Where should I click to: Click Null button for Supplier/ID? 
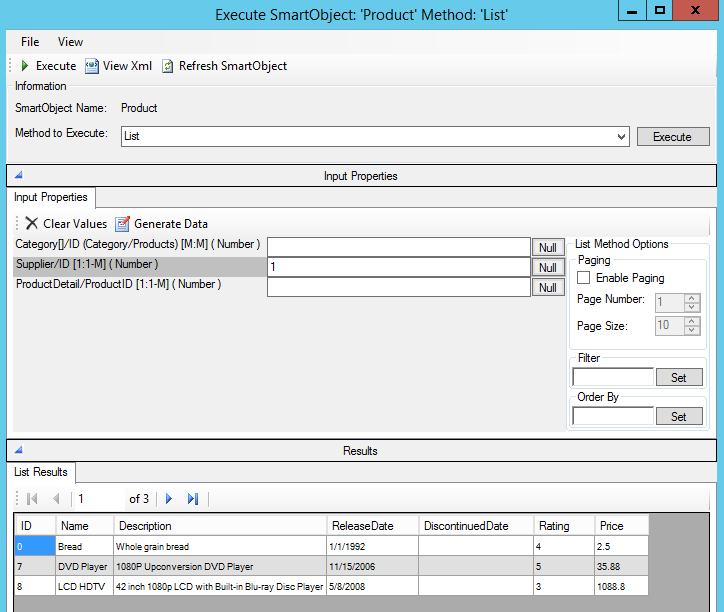547,267
